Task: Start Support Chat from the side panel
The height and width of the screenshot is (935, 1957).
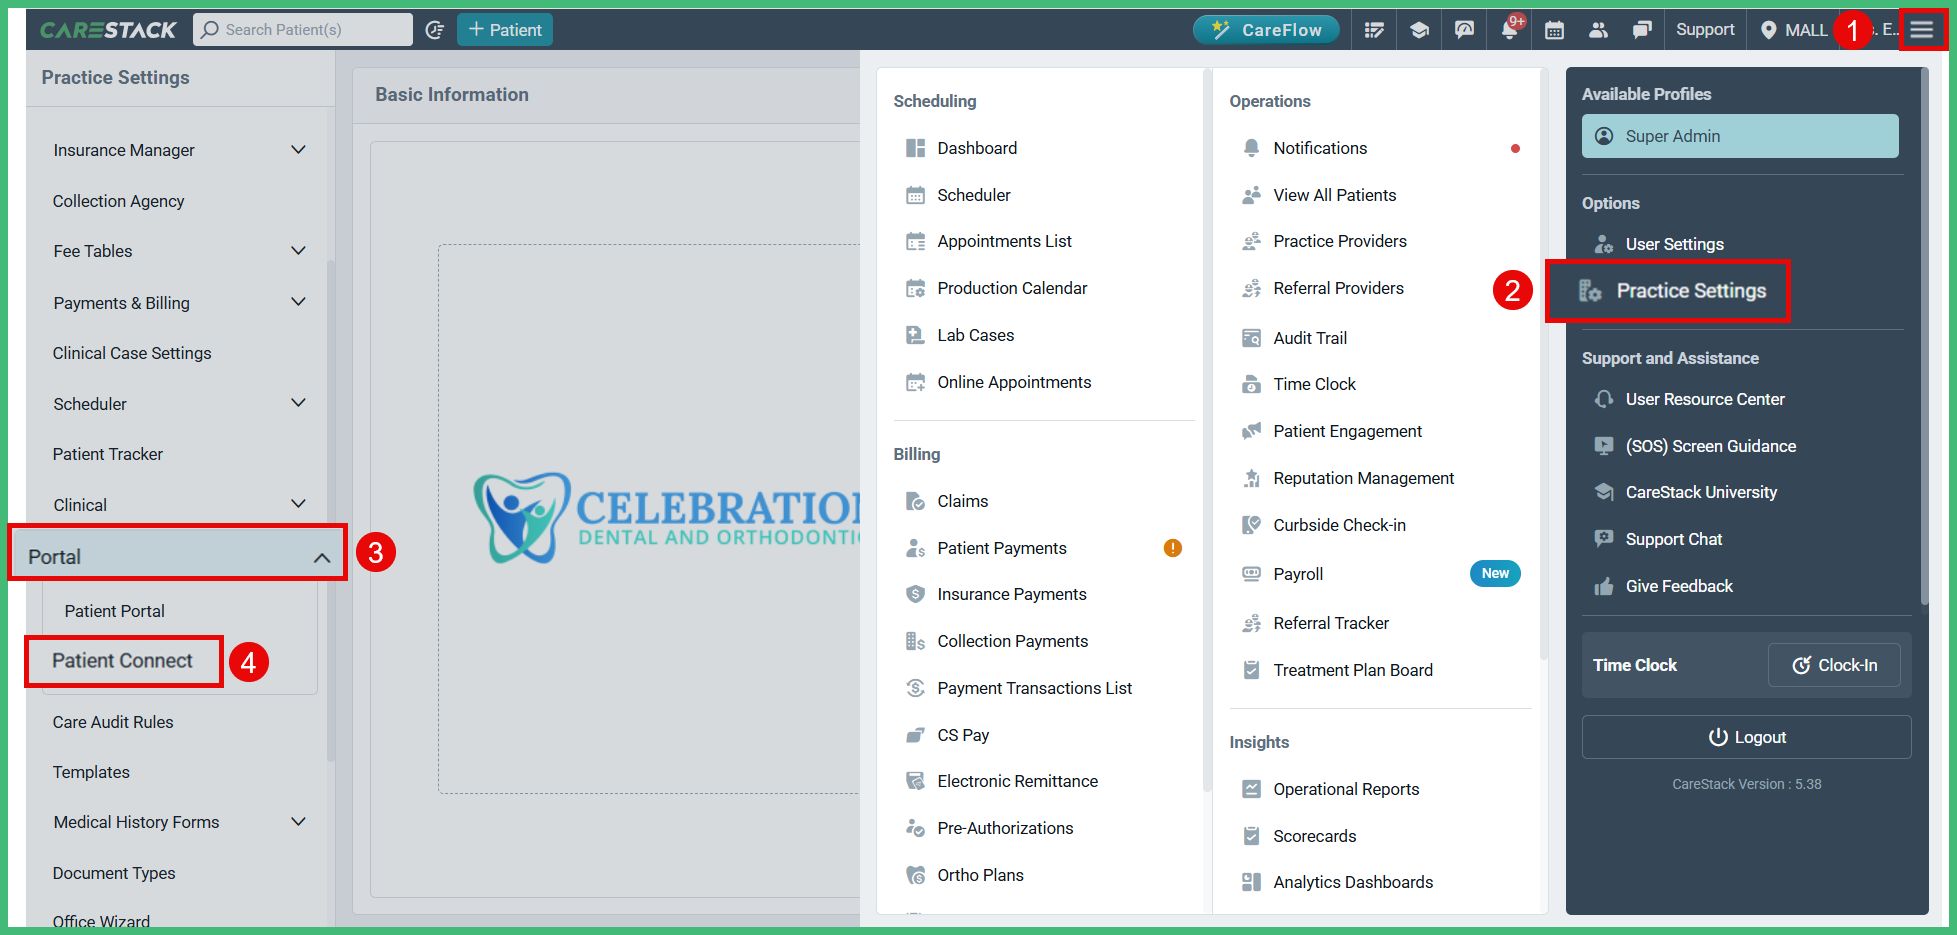Action: [1671, 538]
